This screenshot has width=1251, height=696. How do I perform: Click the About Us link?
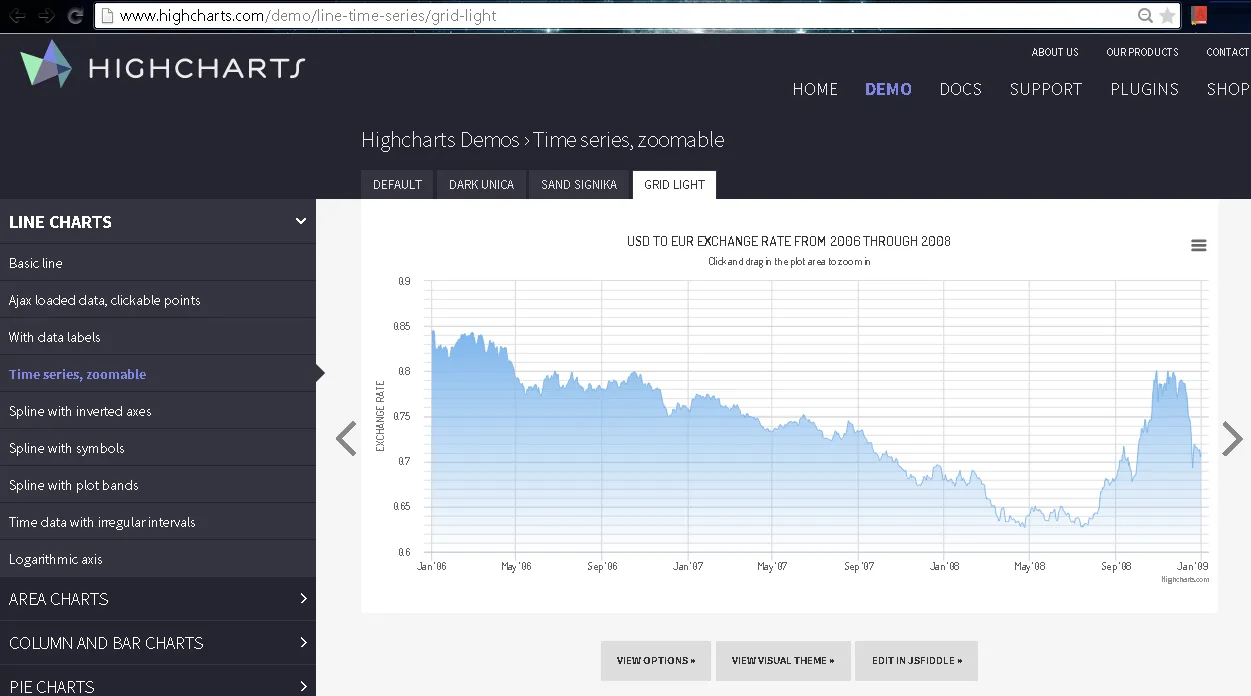(1055, 52)
